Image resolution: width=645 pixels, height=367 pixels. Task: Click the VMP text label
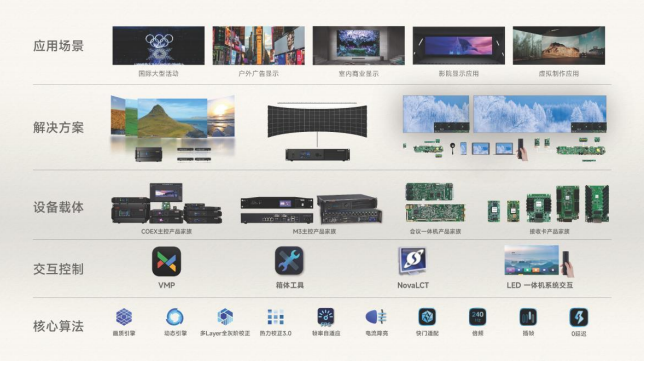tap(167, 285)
